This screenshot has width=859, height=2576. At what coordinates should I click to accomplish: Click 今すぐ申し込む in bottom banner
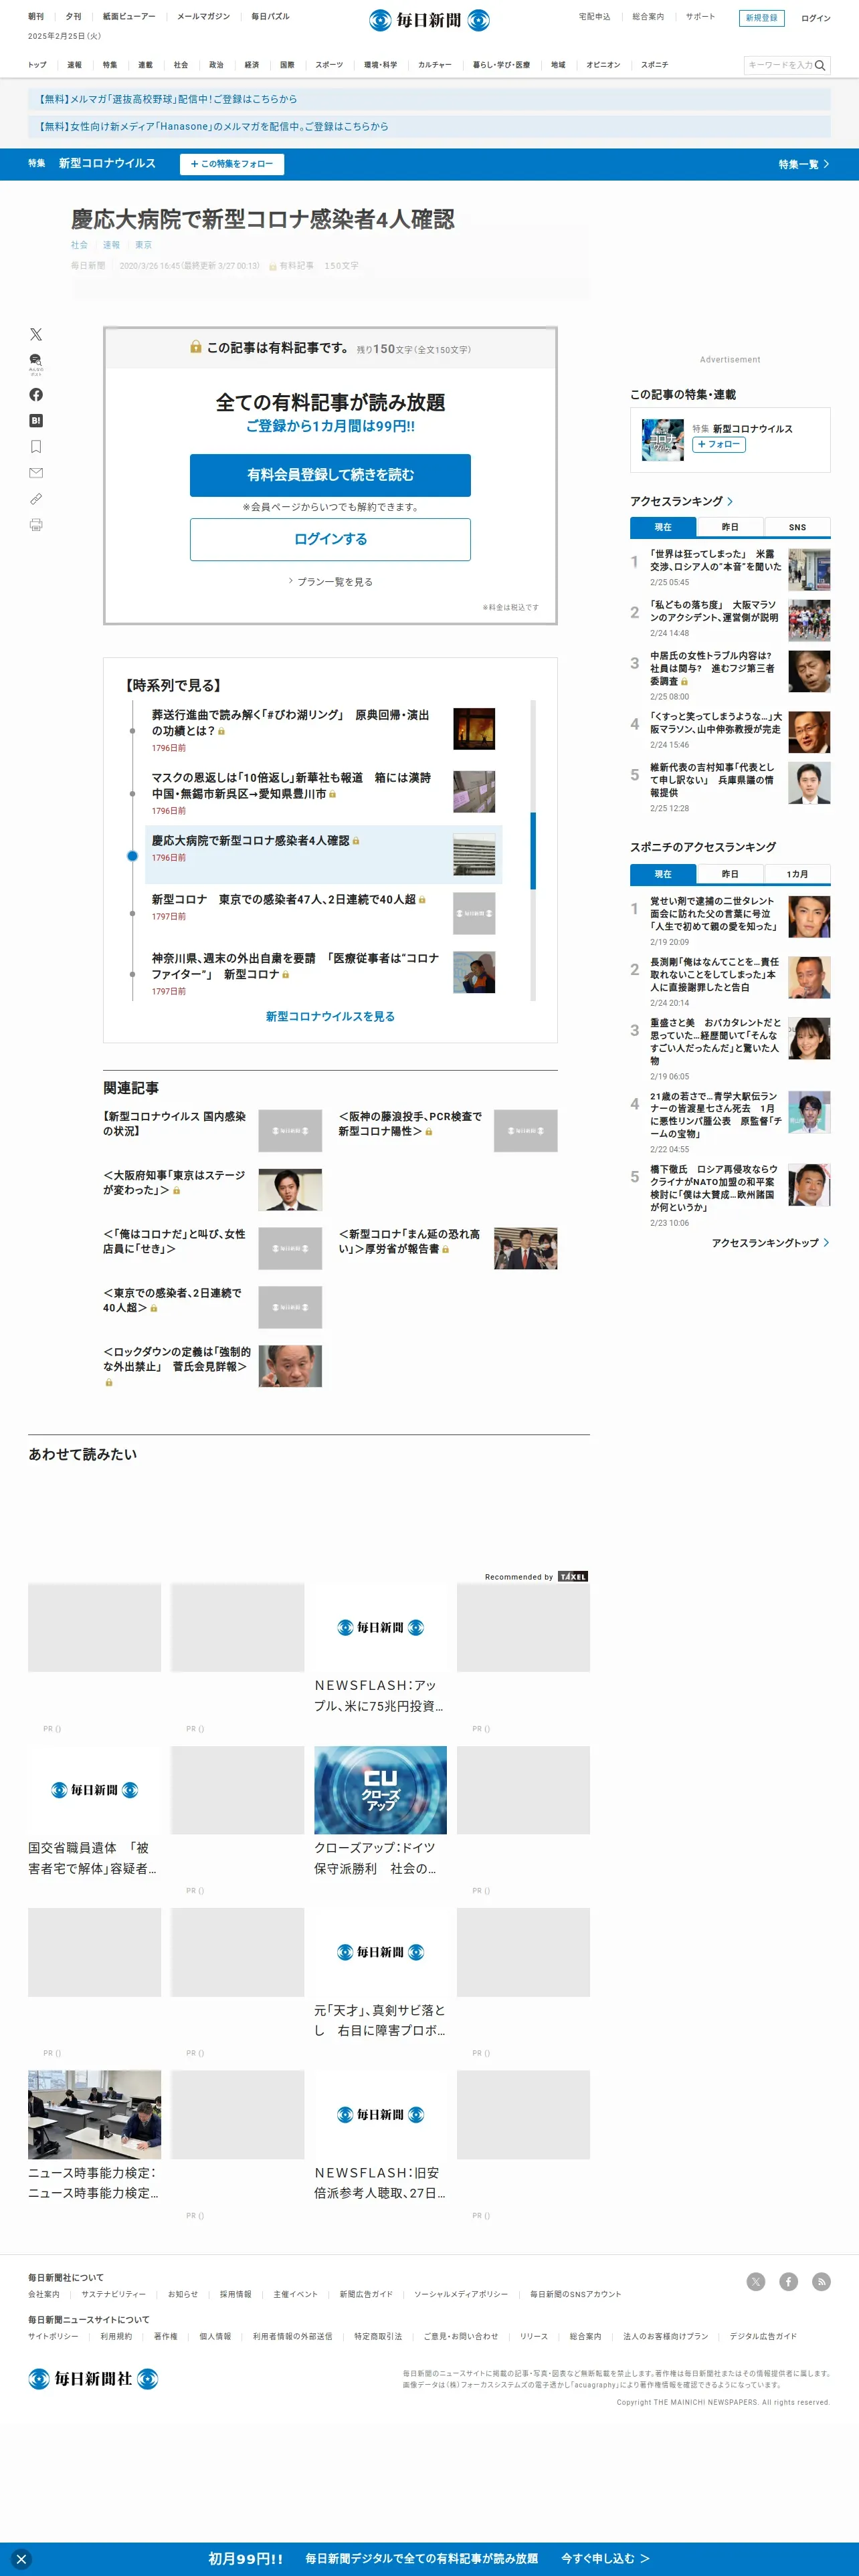pos(605,2559)
